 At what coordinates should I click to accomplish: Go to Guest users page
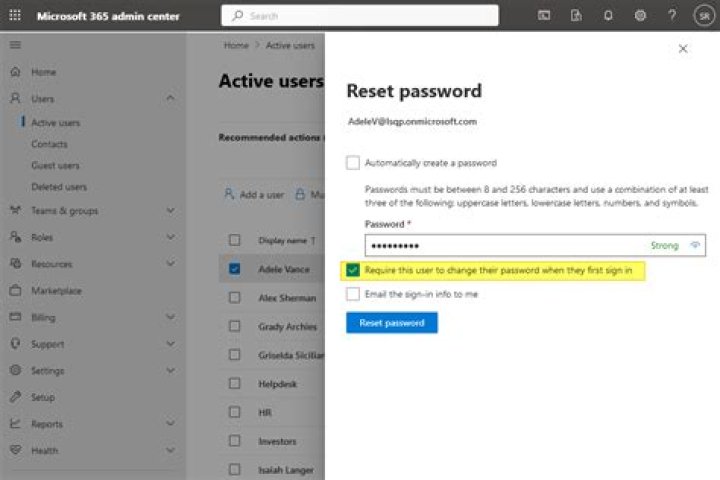[55, 165]
